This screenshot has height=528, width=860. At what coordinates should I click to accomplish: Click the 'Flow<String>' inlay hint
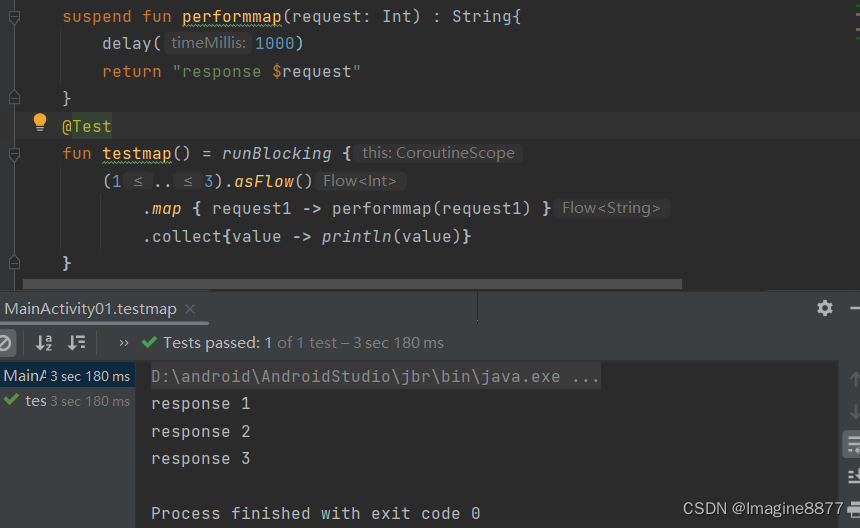(611, 208)
